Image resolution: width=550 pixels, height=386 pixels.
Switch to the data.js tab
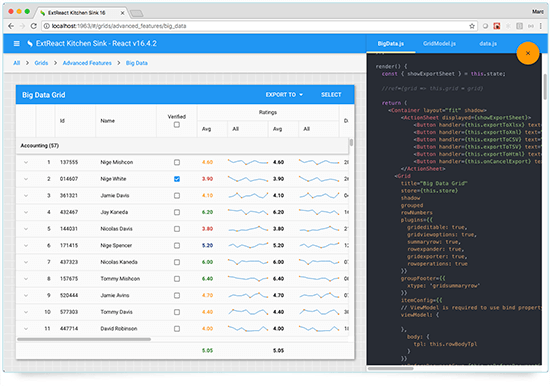(488, 44)
